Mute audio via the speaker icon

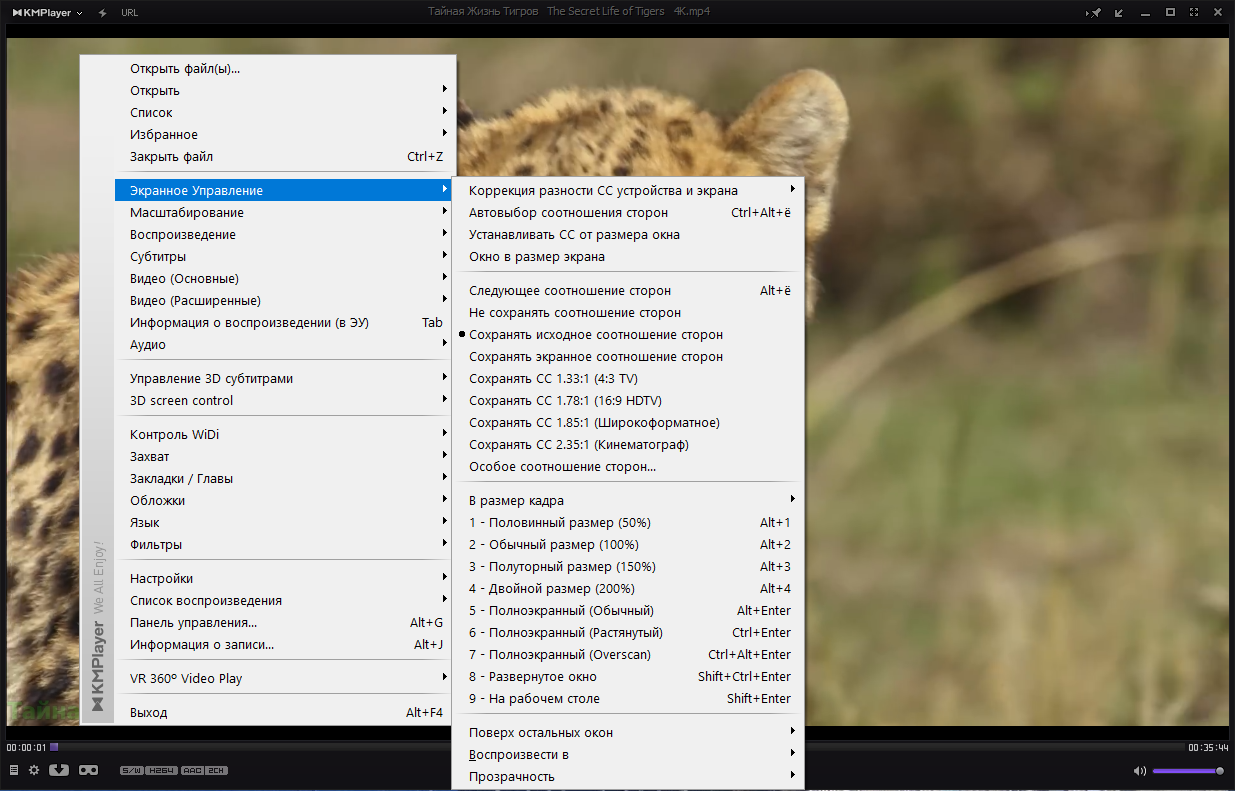pos(1139,771)
